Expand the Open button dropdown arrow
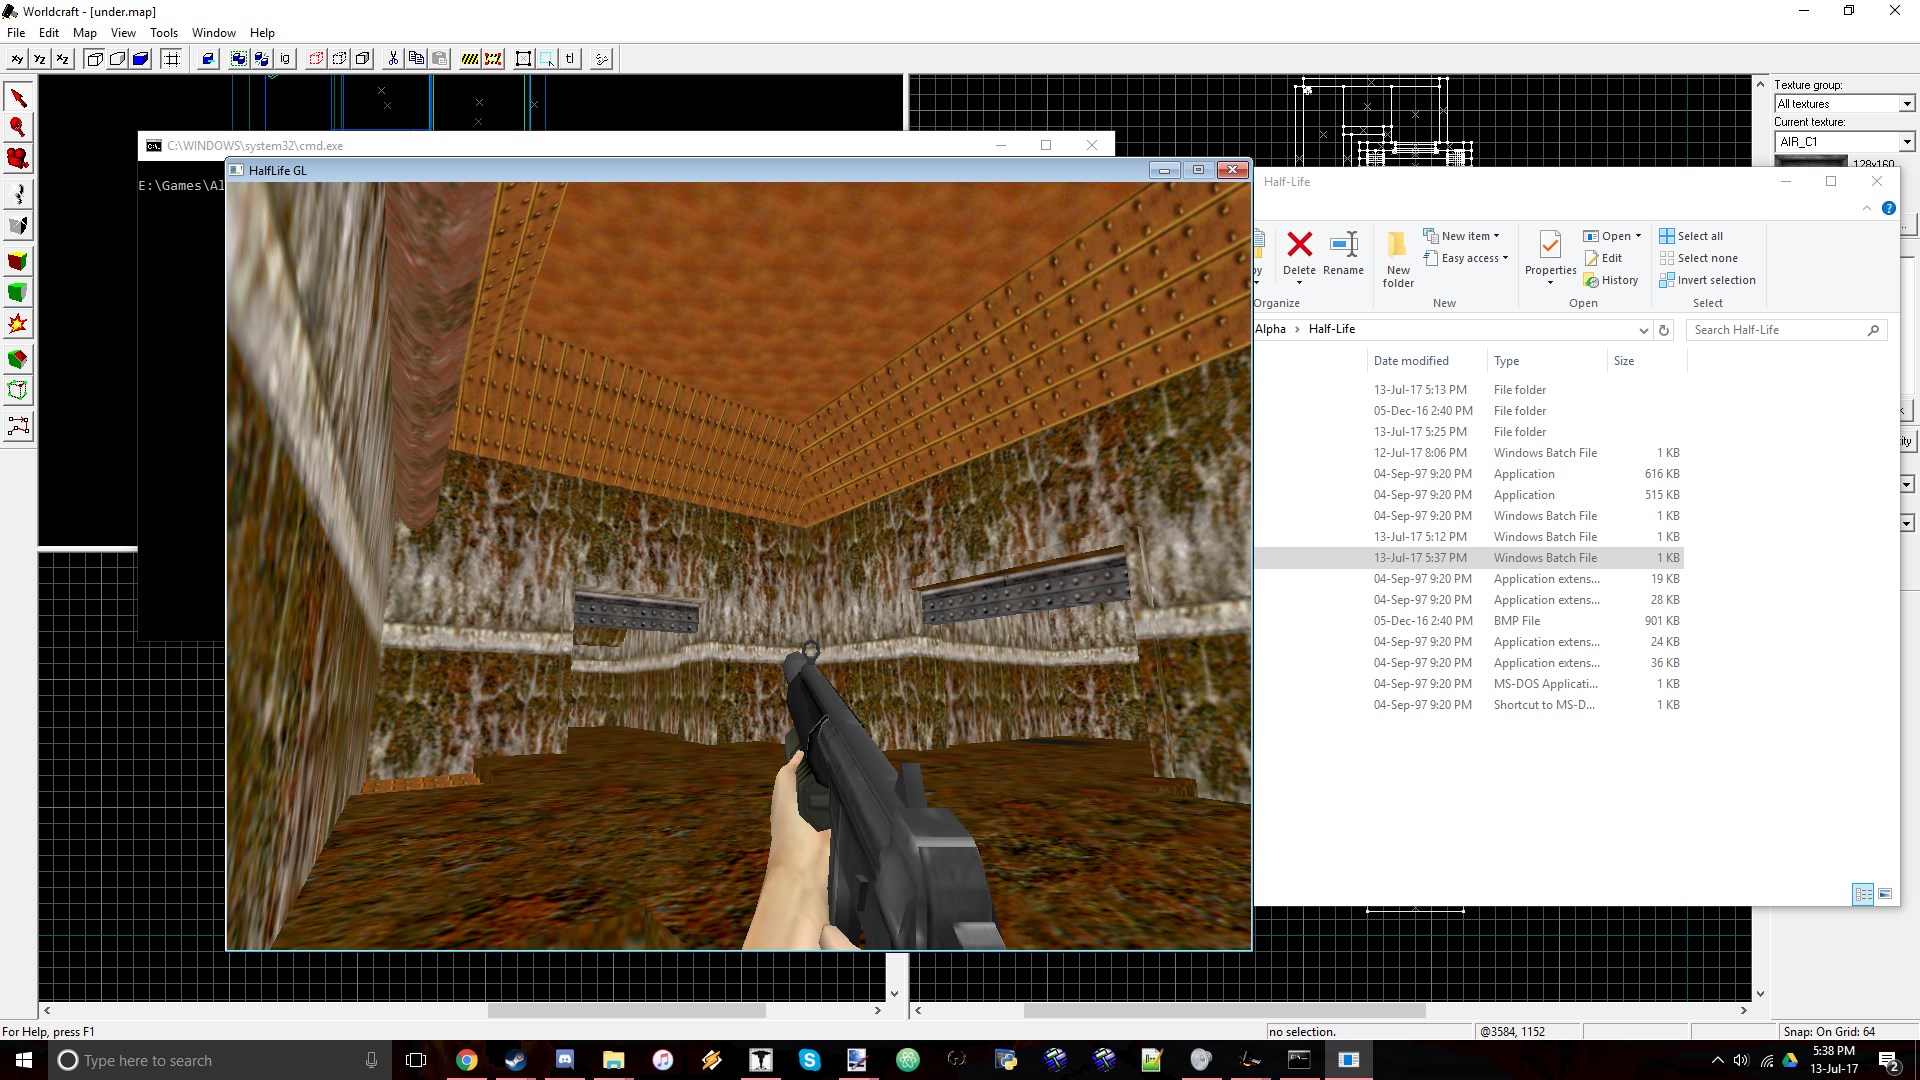1920x1080 pixels. 1638,236
